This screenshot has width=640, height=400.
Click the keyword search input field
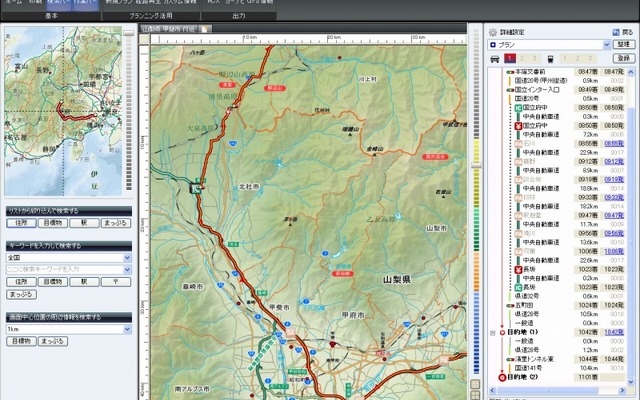click(64, 269)
